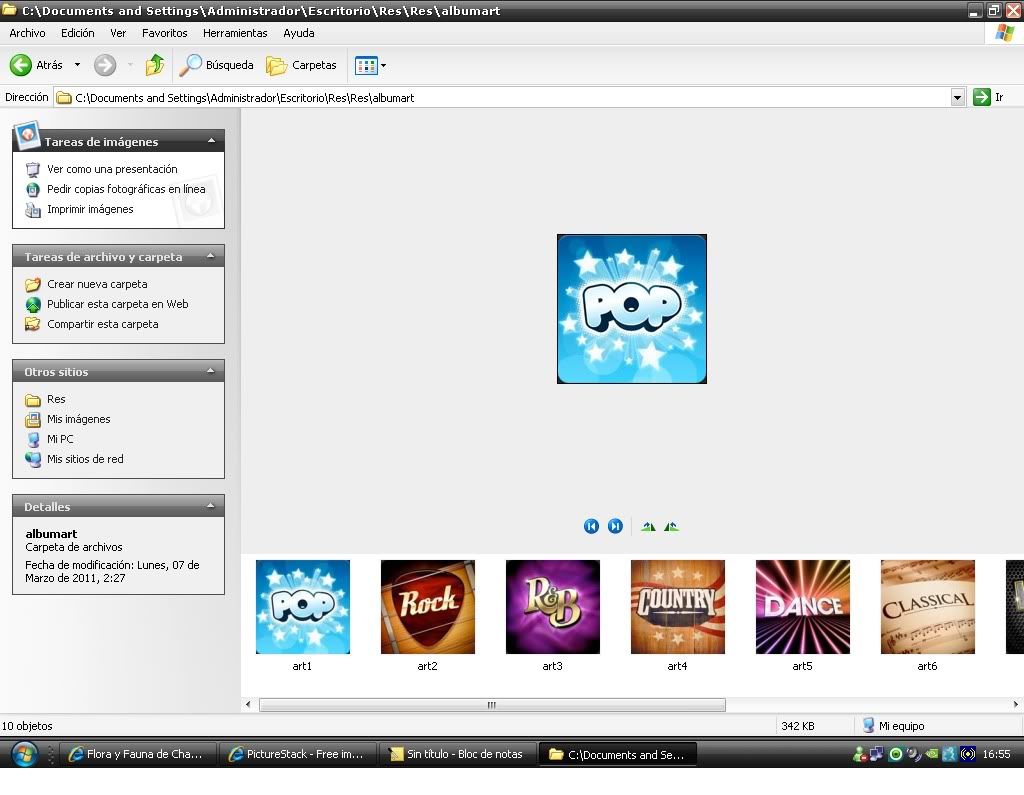This screenshot has height=795, width=1024.
Task: Collapse the Otros sitios panel
Action: 211,371
